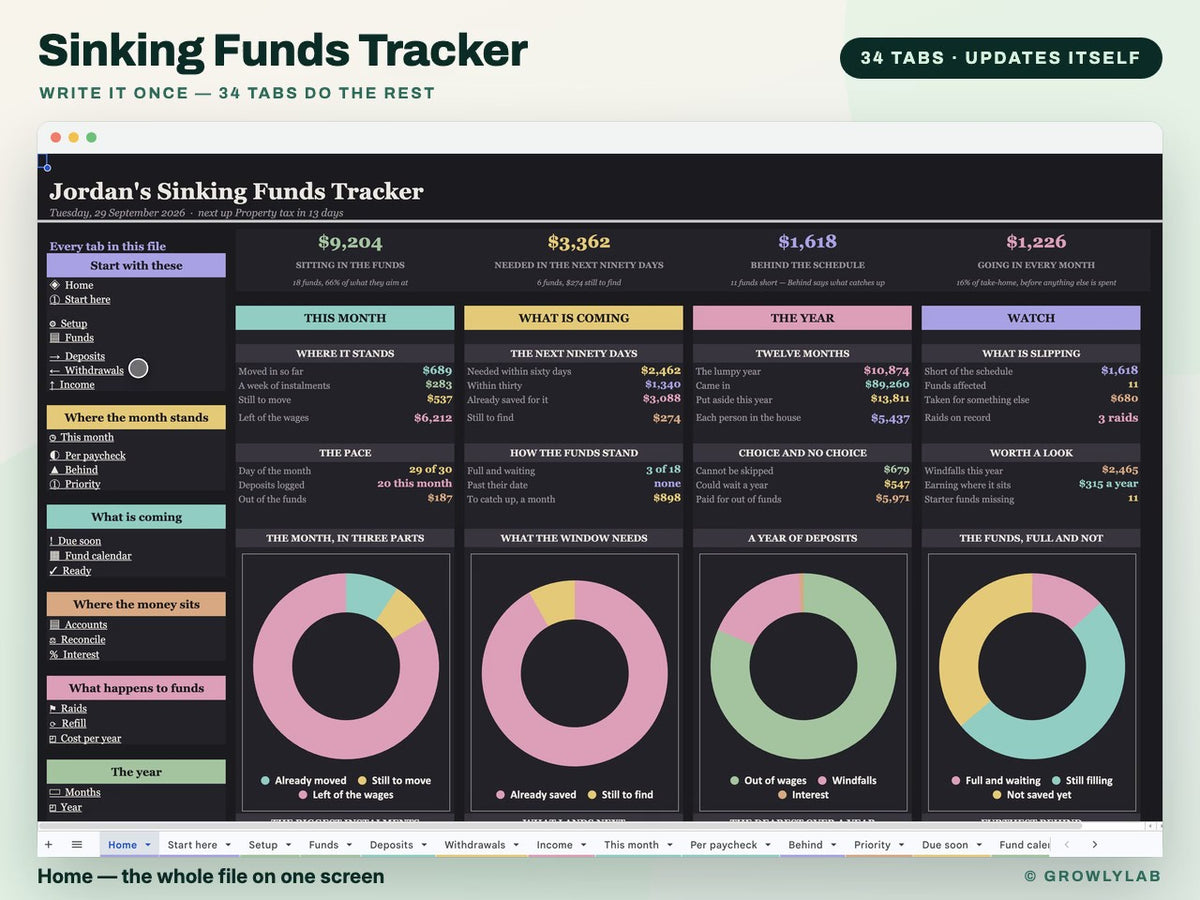The width and height of the screenshot is (1200, 900).
Task: Click the Not saved yet legend entry
Action: pyautogui.click(x=1032, y=795)
